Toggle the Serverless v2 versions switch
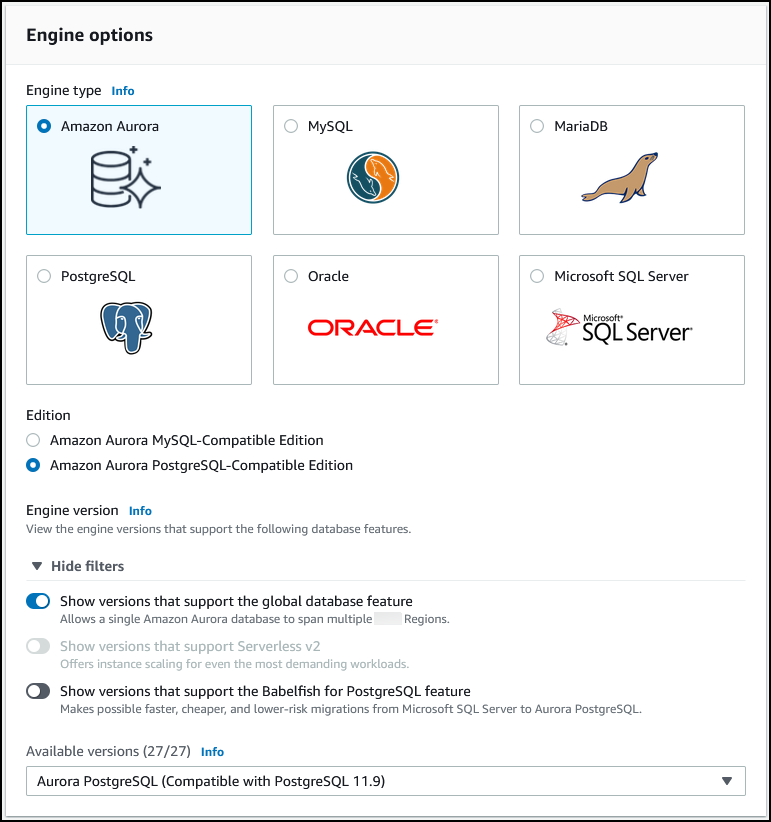Viewport: 771px width, 822px height. click(38, 646)
